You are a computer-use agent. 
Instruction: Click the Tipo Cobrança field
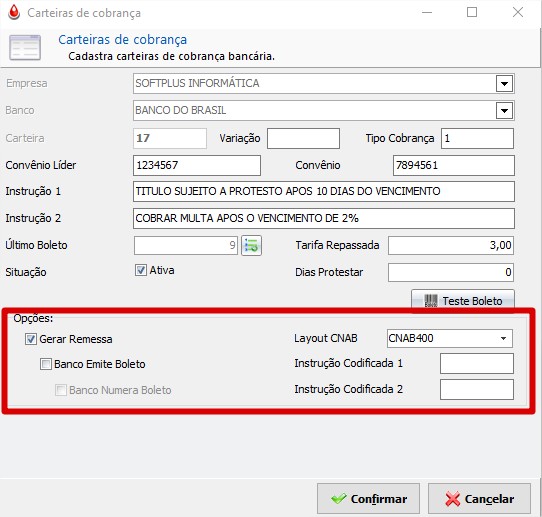tap(477, 139)
